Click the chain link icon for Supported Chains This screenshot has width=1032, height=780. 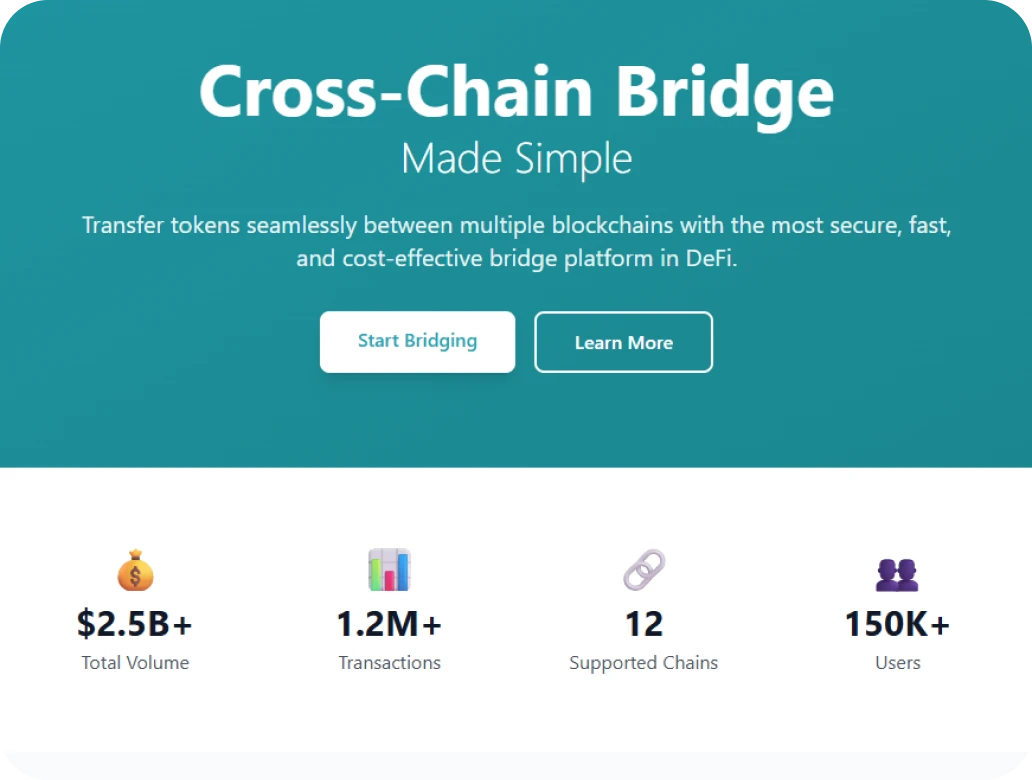[x=643, y=568]
